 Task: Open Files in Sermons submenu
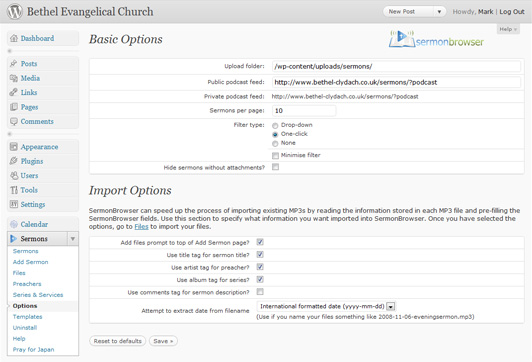pos(19,273)
